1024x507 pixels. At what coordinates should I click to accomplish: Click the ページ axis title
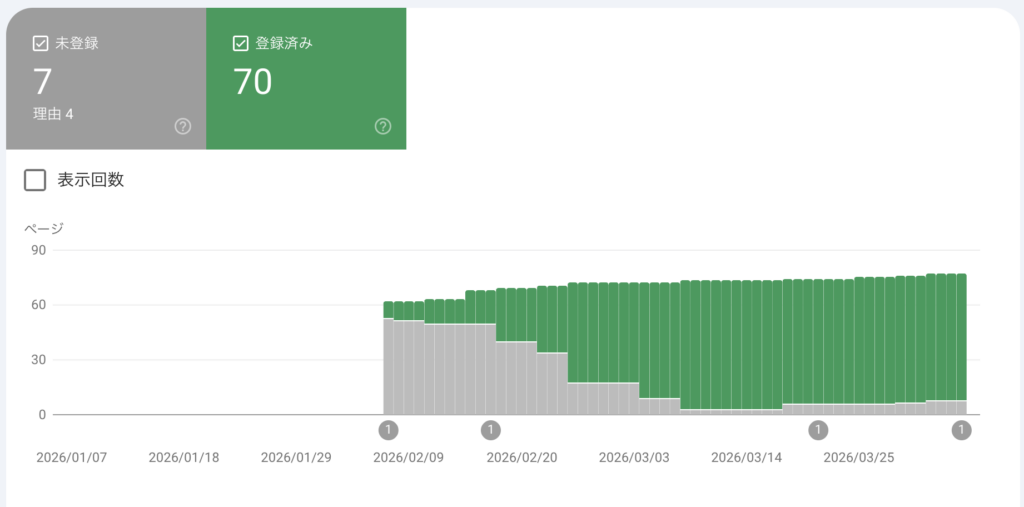[x=44, y=227]
